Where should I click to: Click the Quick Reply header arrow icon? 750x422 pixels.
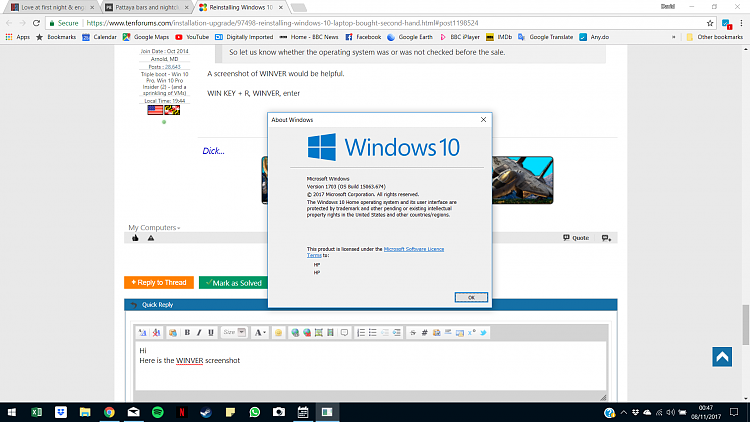(x=133, y=305)
